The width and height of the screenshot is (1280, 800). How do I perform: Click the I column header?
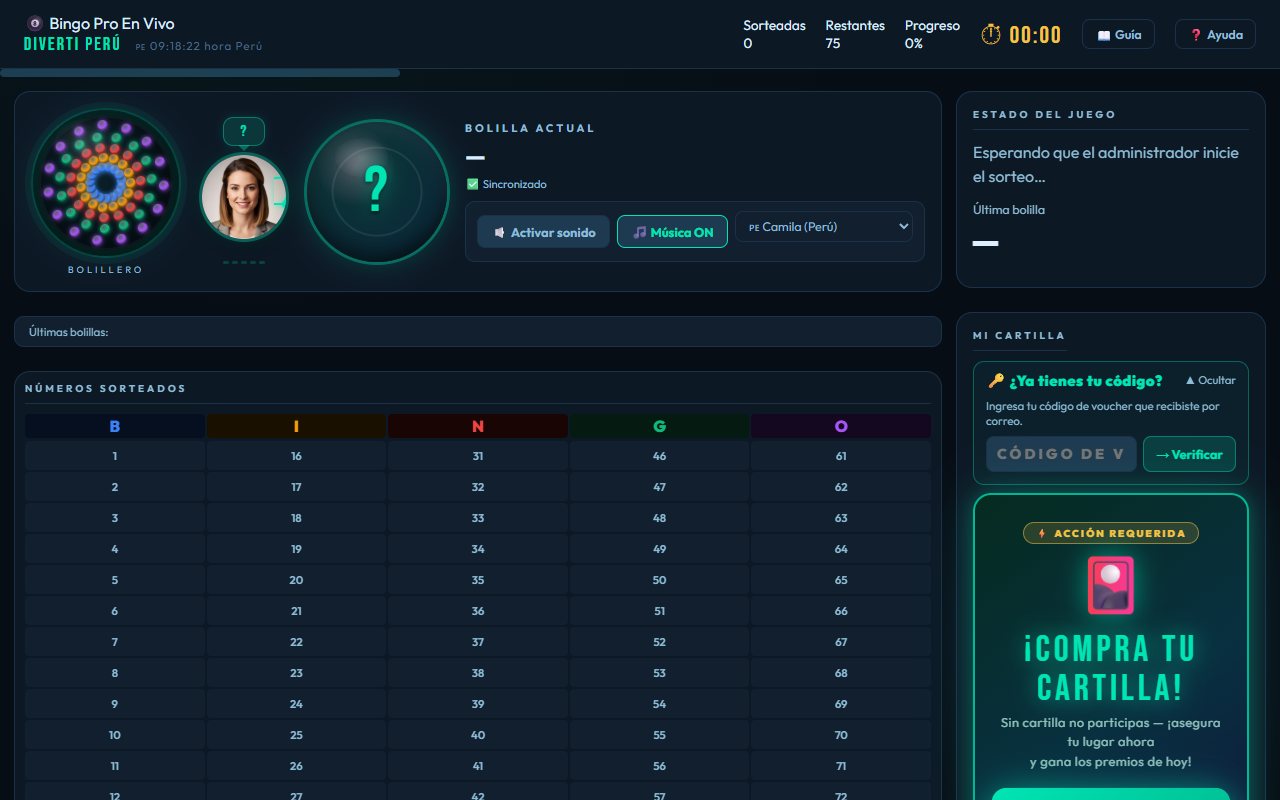pos(296,426)
